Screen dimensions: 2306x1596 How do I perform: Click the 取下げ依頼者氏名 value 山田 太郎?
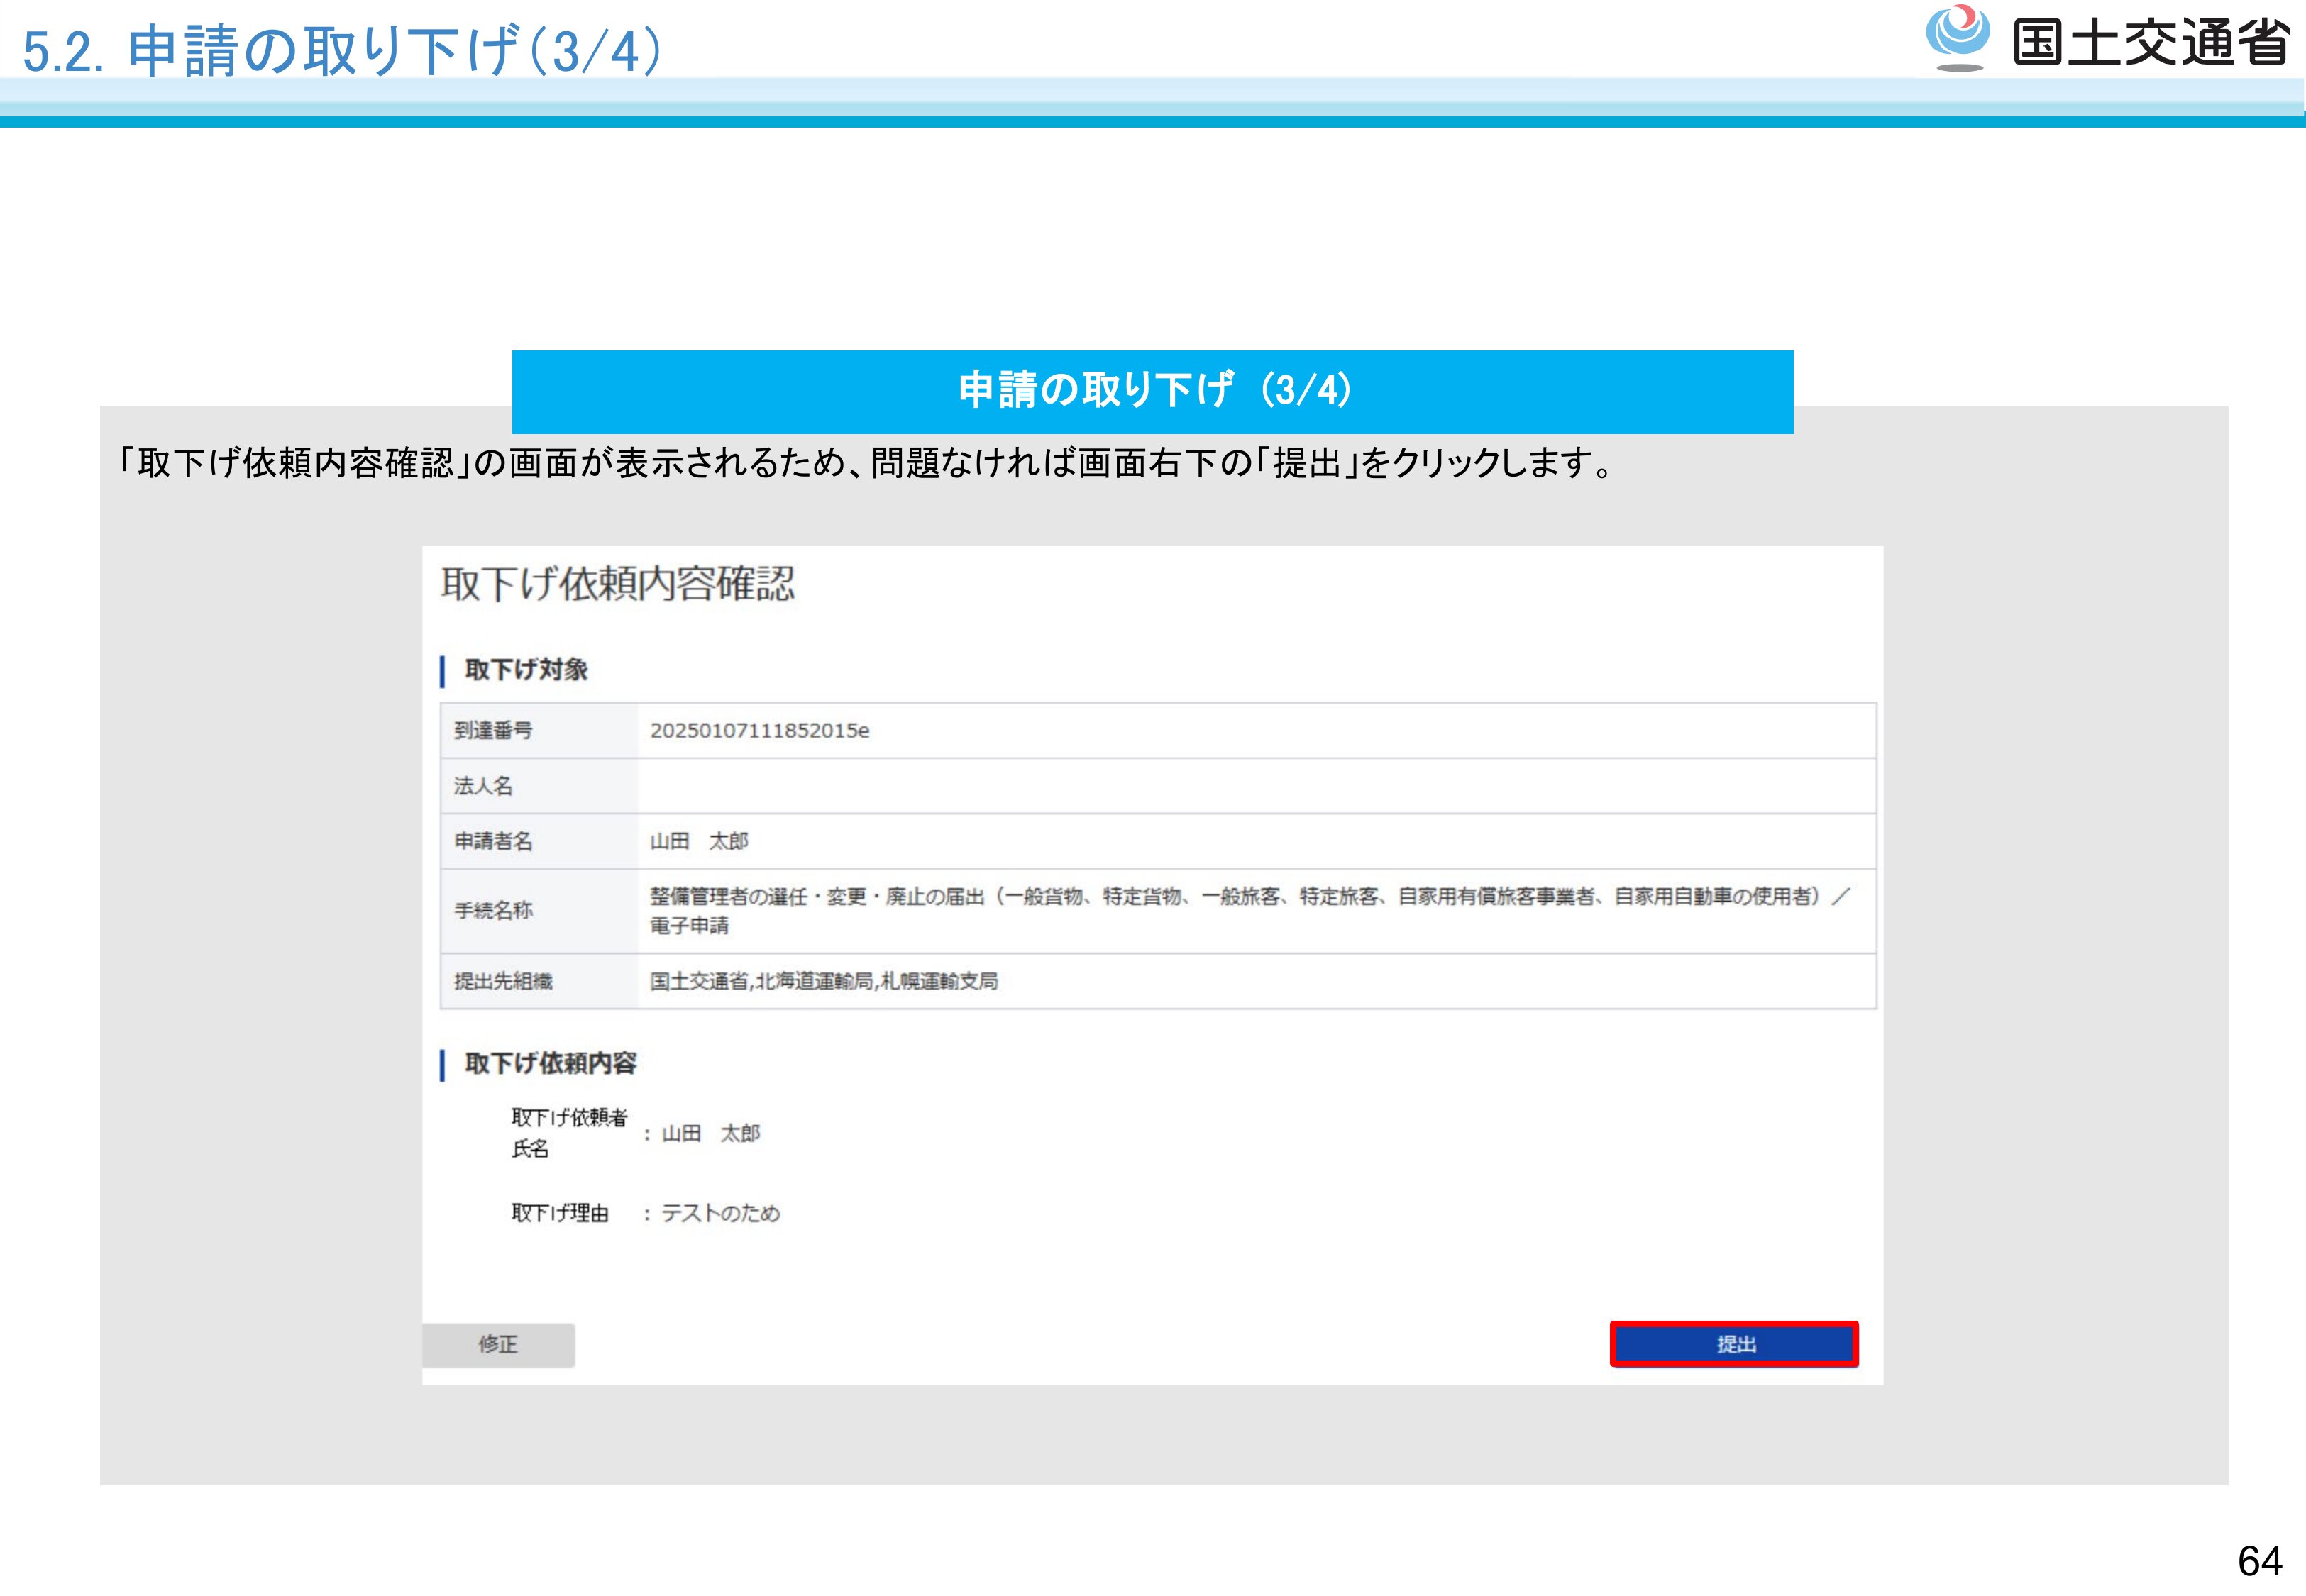pyautogui.click(x=710, y=1133)
